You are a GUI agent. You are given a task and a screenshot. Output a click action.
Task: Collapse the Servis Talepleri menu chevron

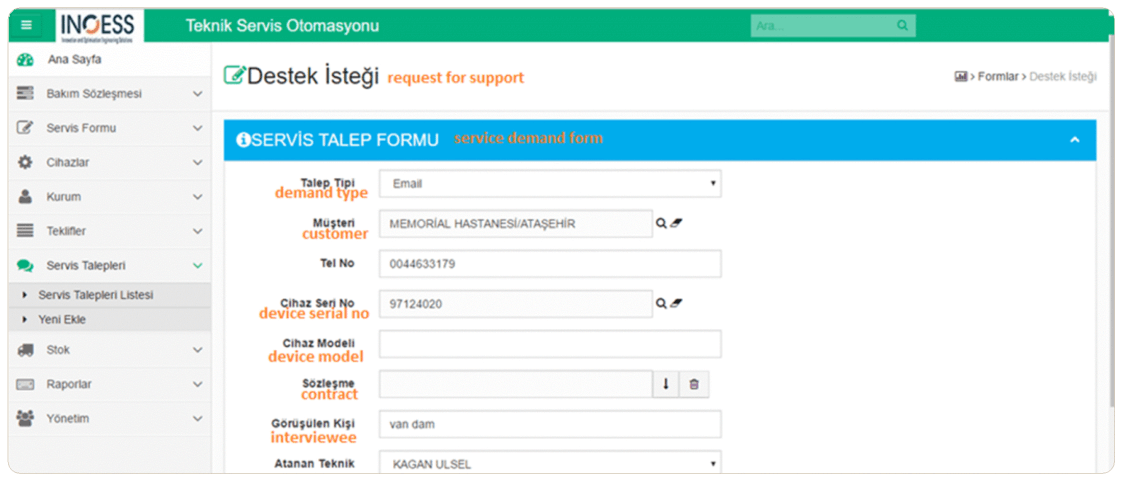(x=198, y=266)
